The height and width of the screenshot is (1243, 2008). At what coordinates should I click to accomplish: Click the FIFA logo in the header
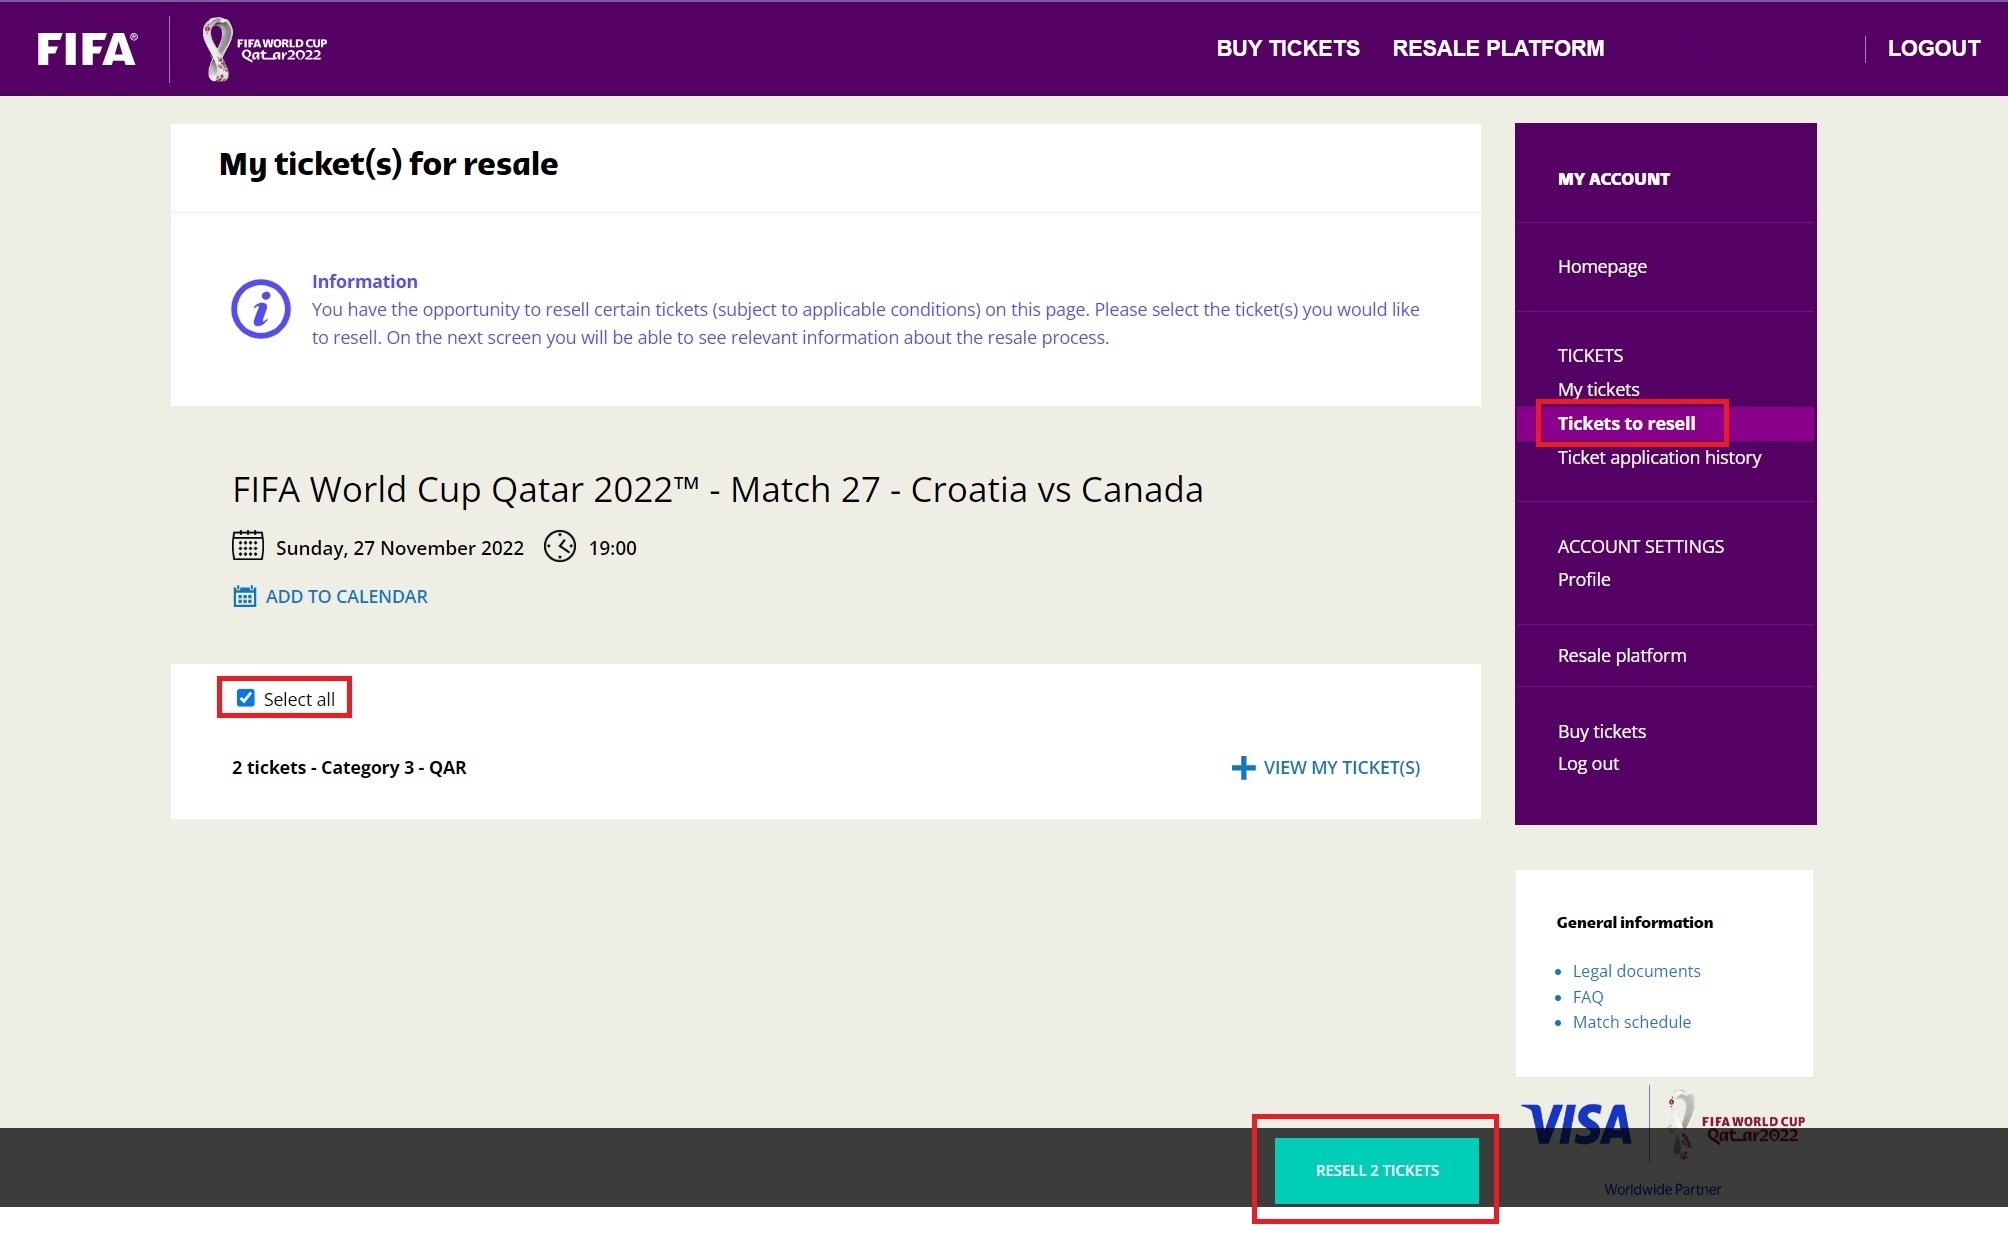(85, 48)
